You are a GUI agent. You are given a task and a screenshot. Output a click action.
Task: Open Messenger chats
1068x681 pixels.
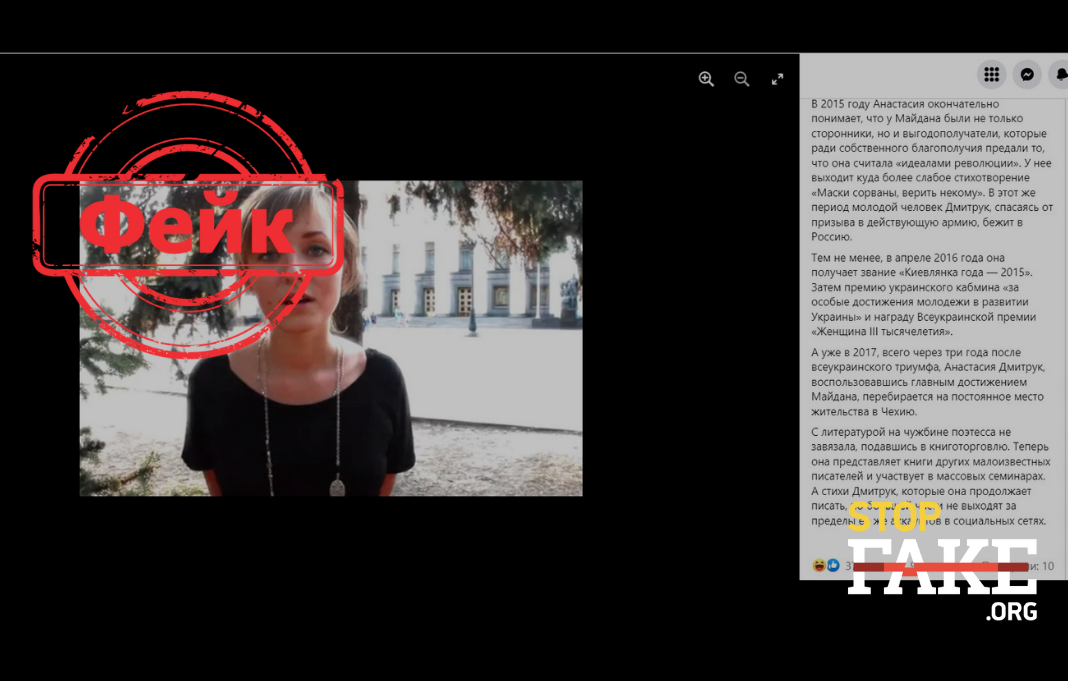pos(1027,74)
